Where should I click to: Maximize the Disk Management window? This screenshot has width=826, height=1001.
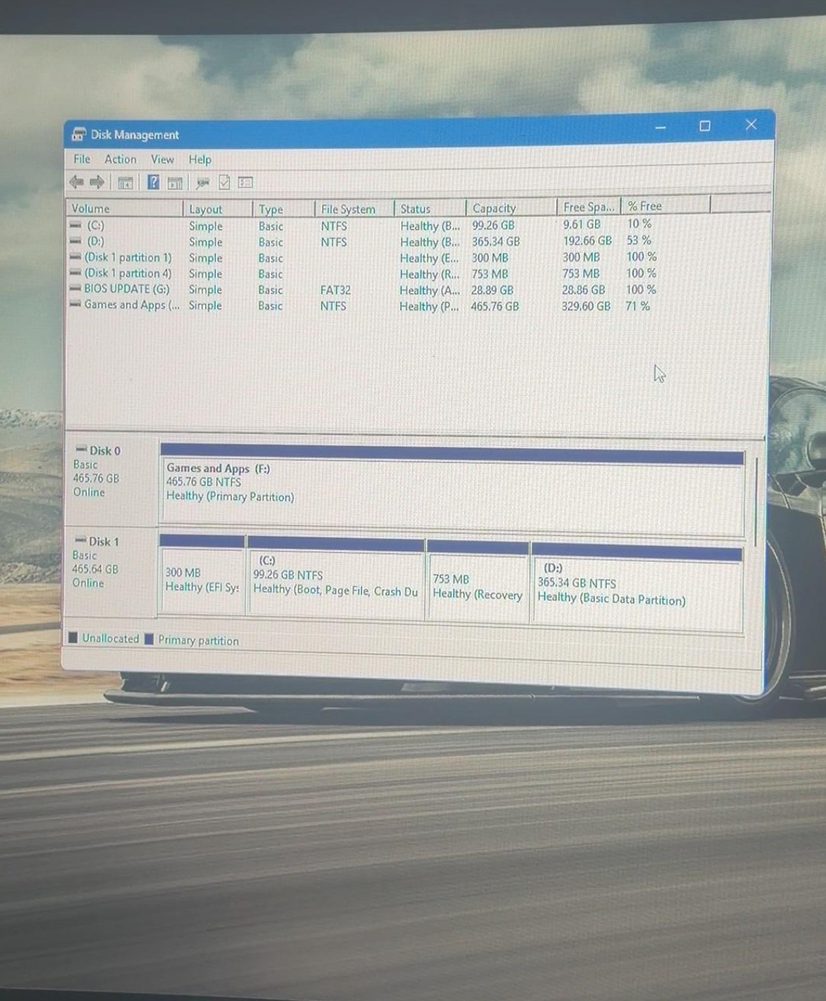705,126
